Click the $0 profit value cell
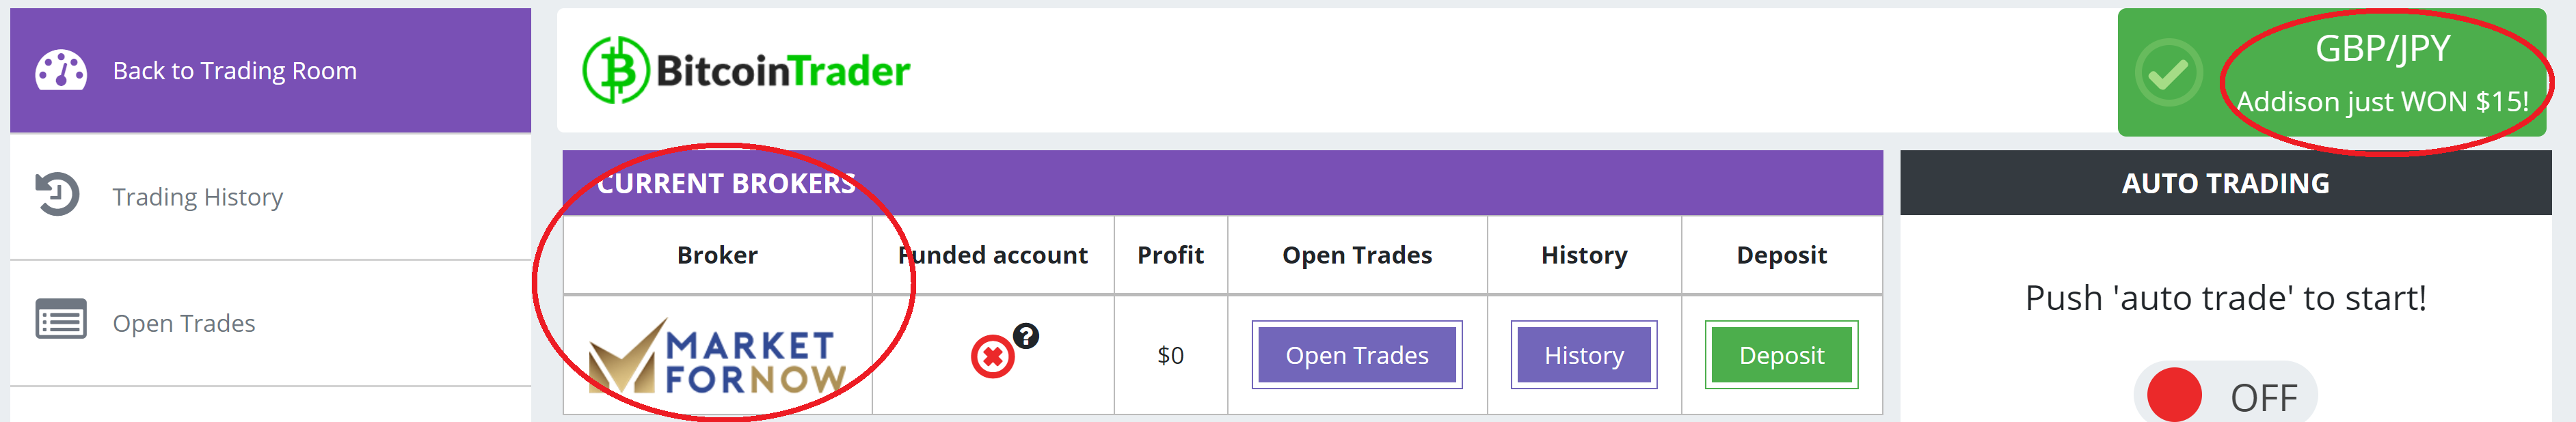2576x422 pixels. tap(1170, 355)
